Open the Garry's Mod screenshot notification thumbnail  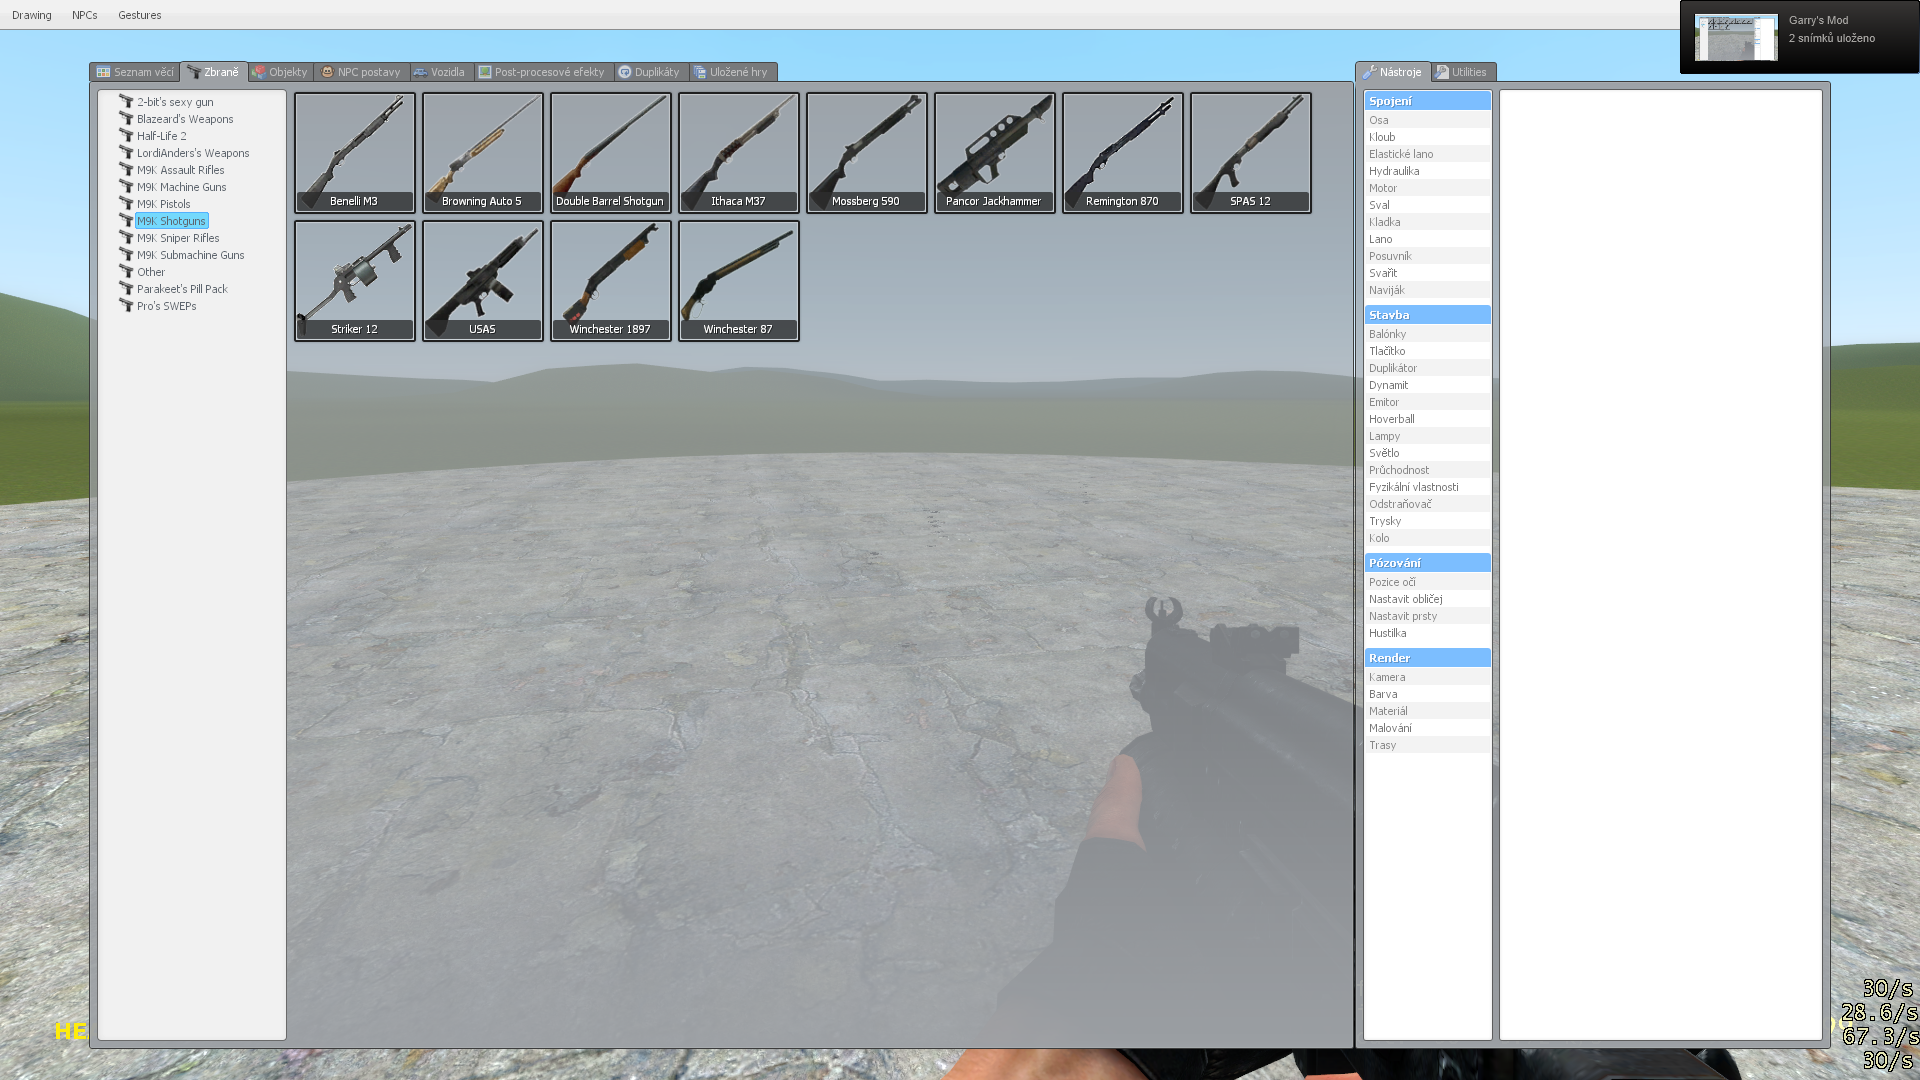[x=1736, y=37]
